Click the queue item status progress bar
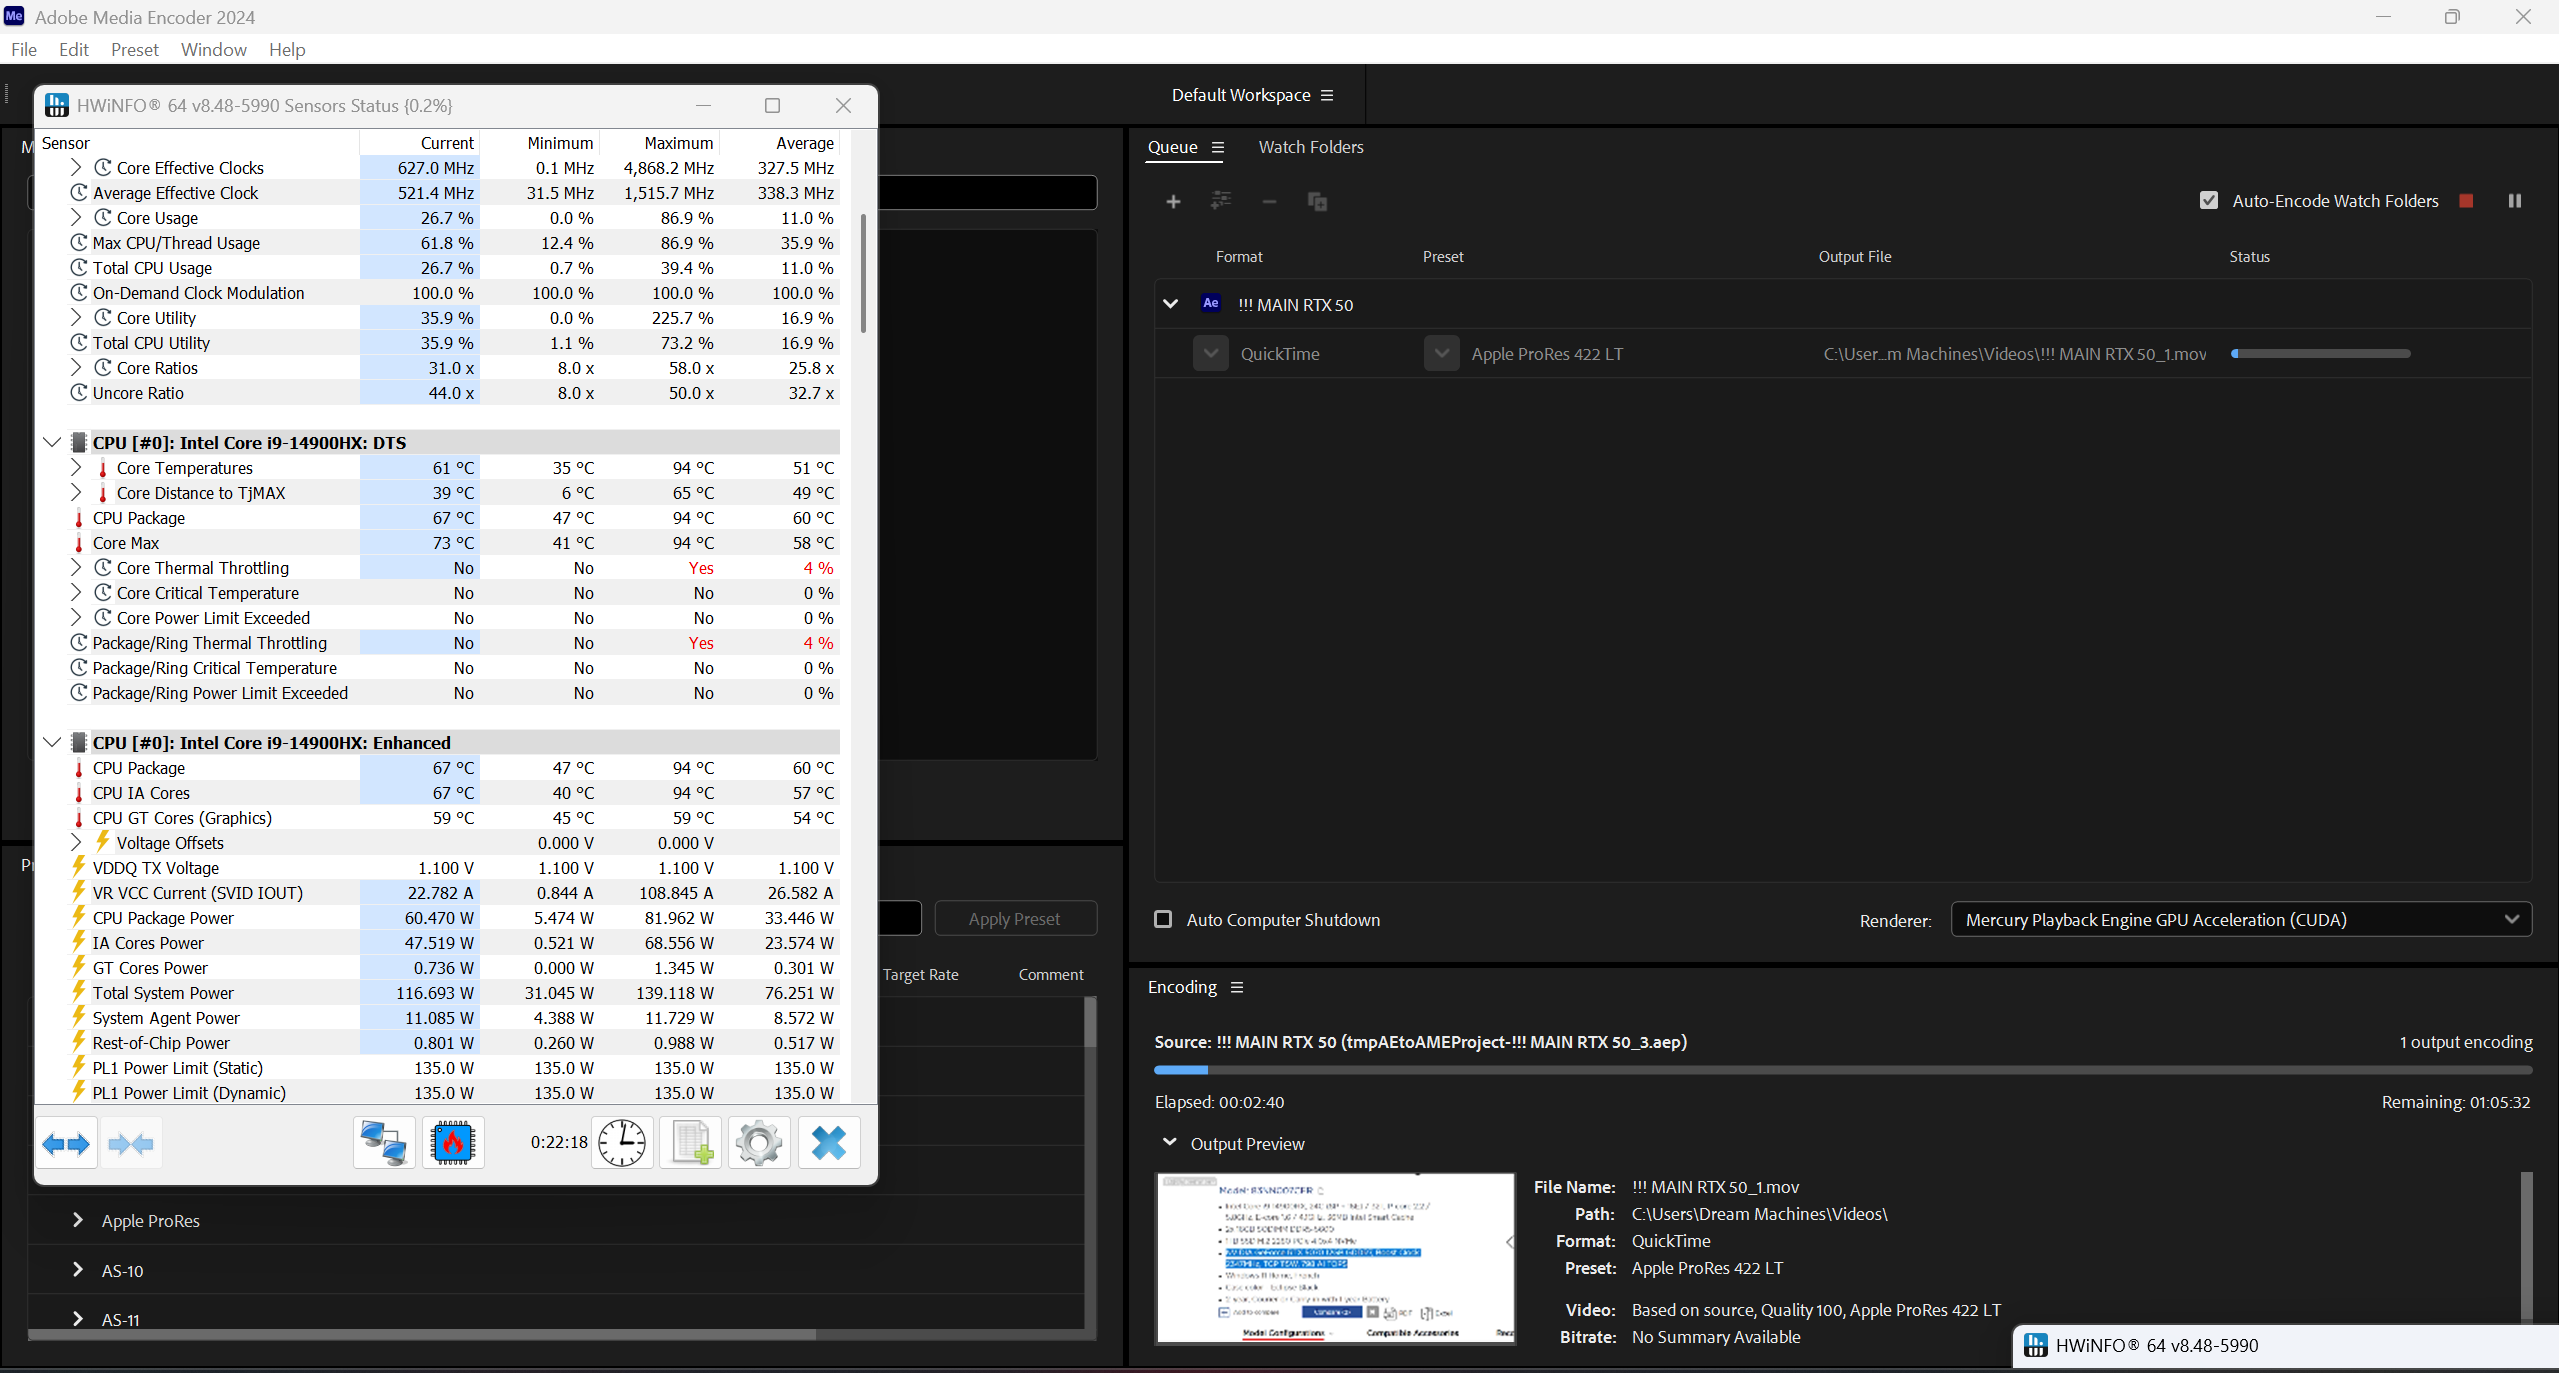Image resolution: width=2559 pixels, height=1373 pixels. coord(2321,354)
